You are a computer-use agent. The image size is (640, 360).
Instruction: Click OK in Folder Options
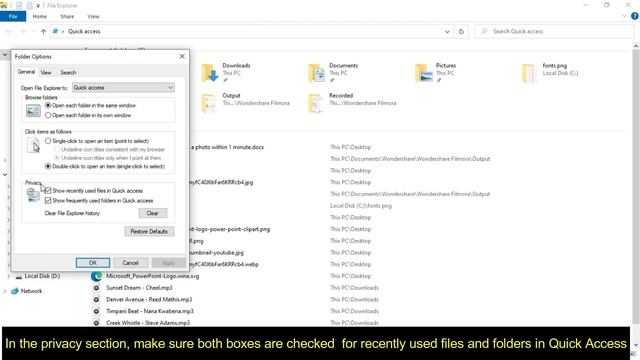(93, 263)
